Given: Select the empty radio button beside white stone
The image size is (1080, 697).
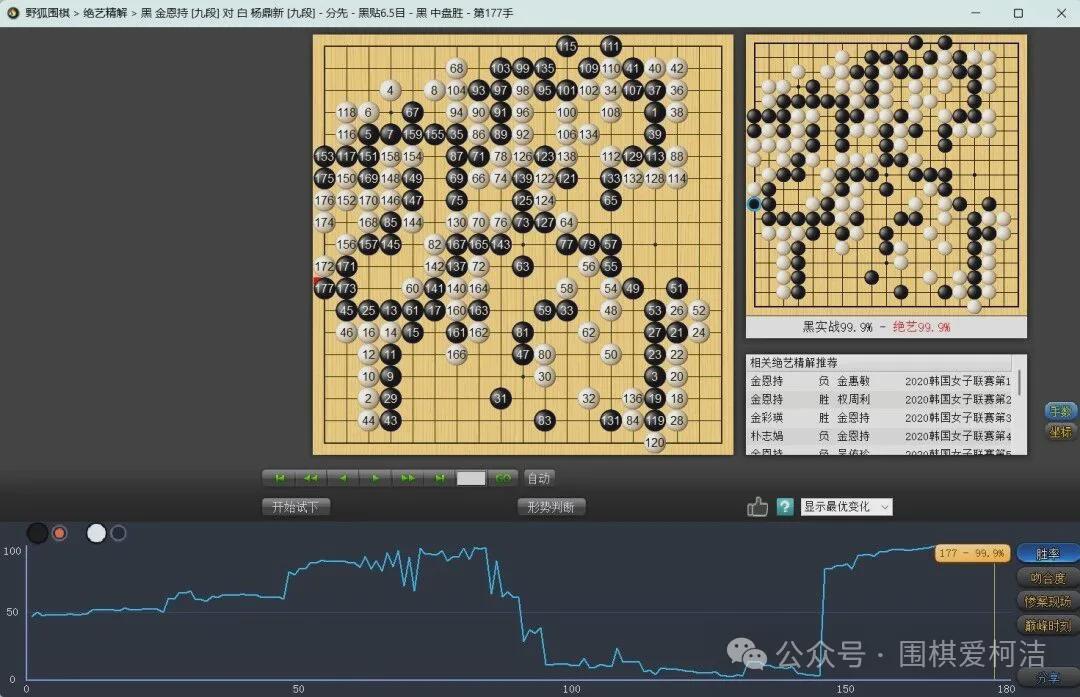Looking at the screenshot, I should (x=118, y=533).
